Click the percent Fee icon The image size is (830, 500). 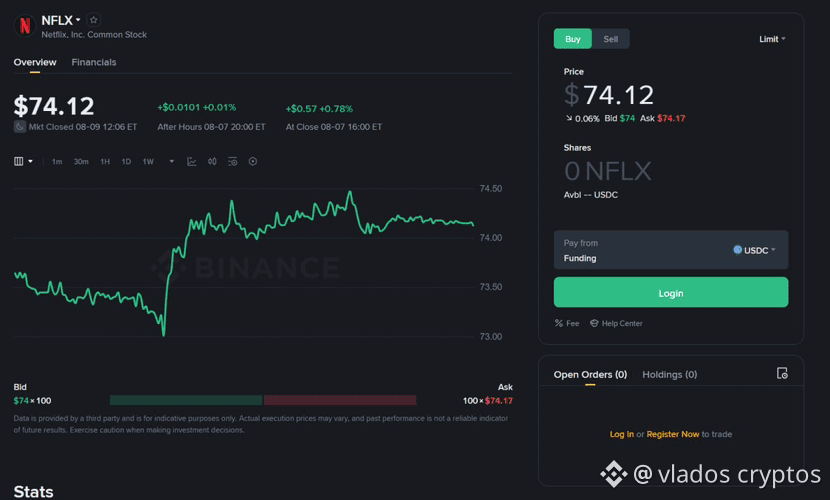click(x=558, y=323)
